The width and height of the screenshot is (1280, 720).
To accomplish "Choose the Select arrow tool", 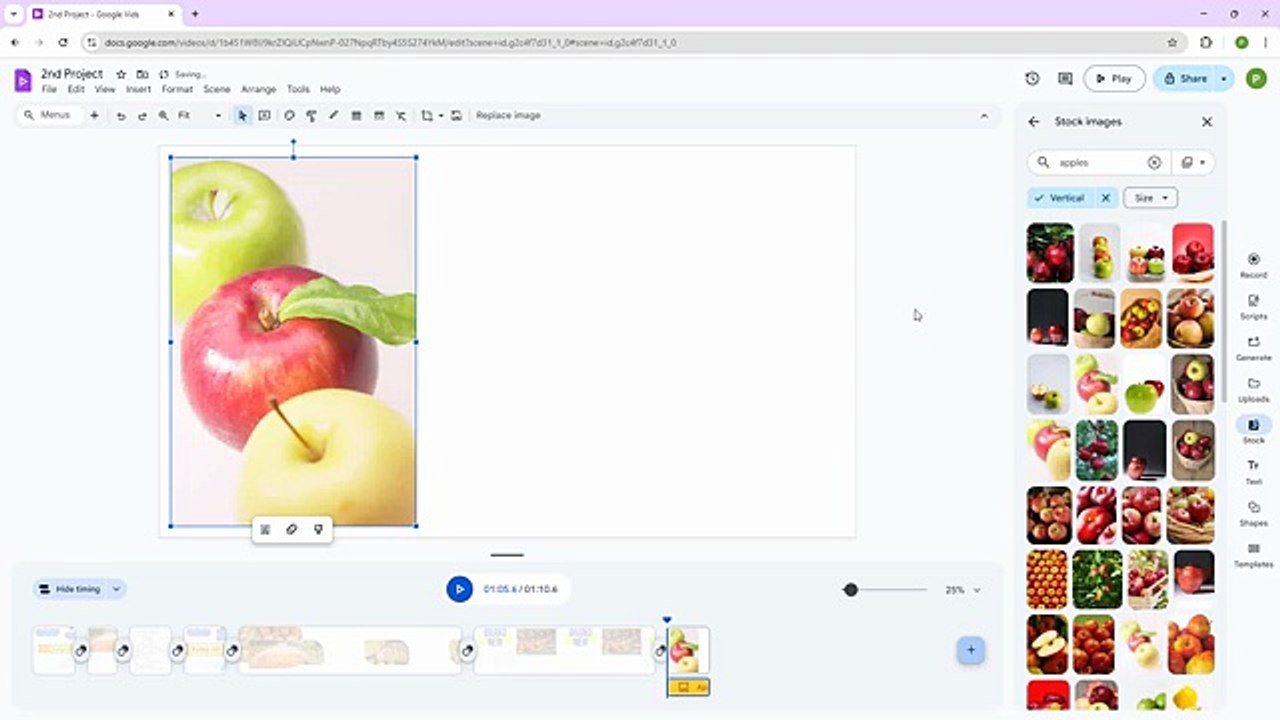I will 242,115.
